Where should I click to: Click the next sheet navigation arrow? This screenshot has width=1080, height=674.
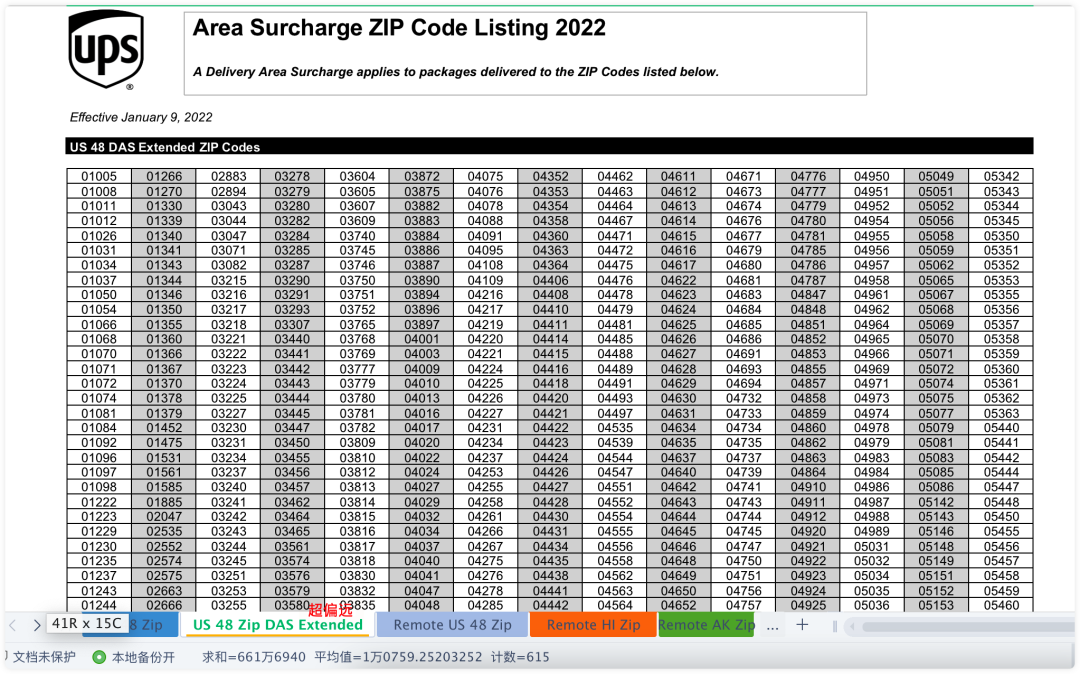37,625
